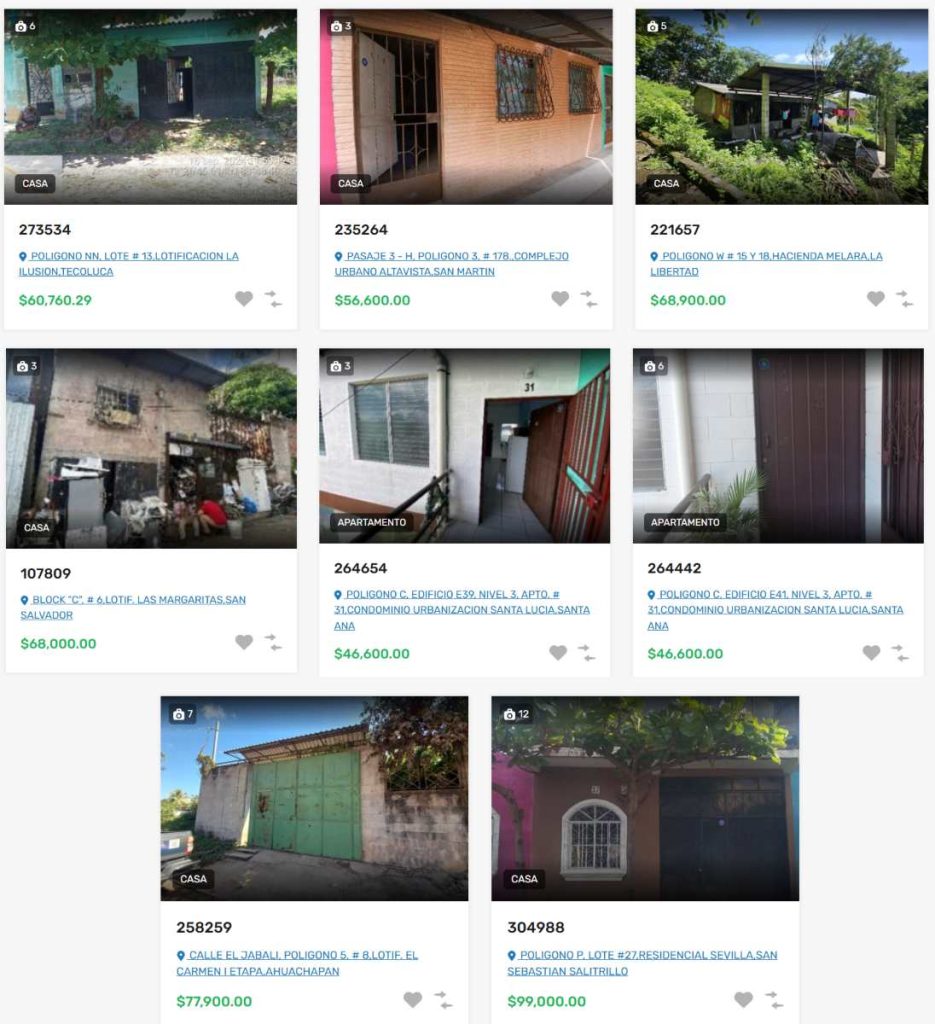Click compare arrows on listing 235264

point(588,299)
